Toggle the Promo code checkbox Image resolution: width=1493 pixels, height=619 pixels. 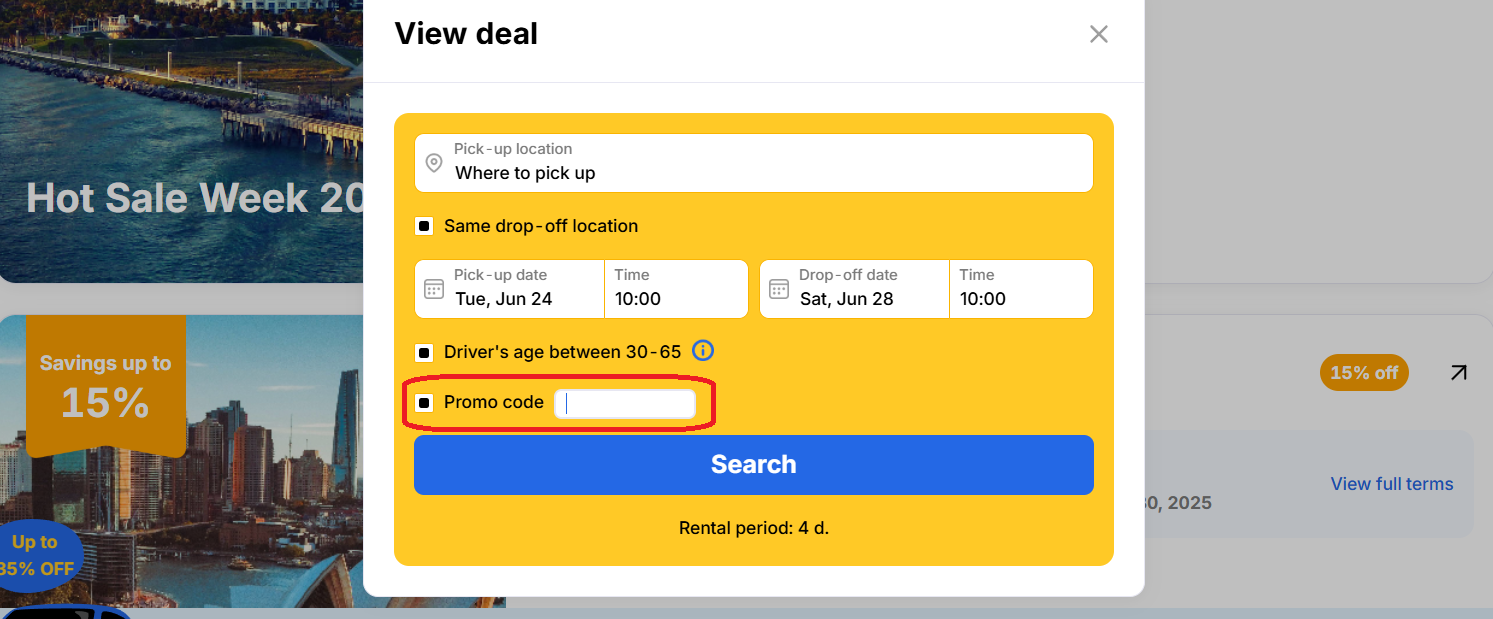[424, 403]
